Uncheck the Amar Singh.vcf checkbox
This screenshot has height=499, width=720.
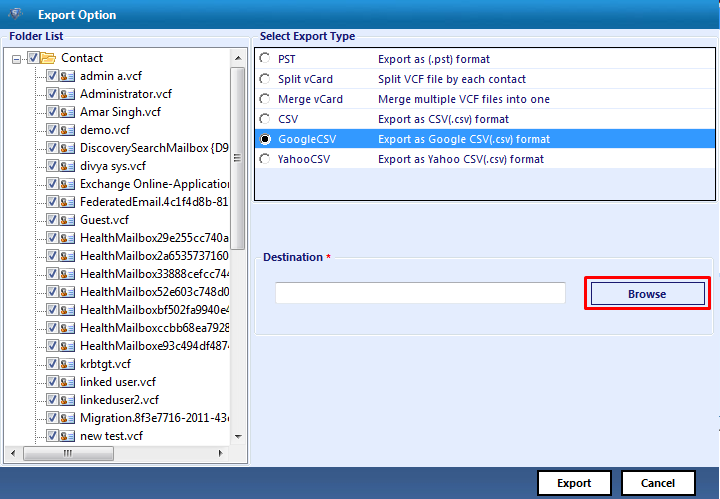point(52,112)
